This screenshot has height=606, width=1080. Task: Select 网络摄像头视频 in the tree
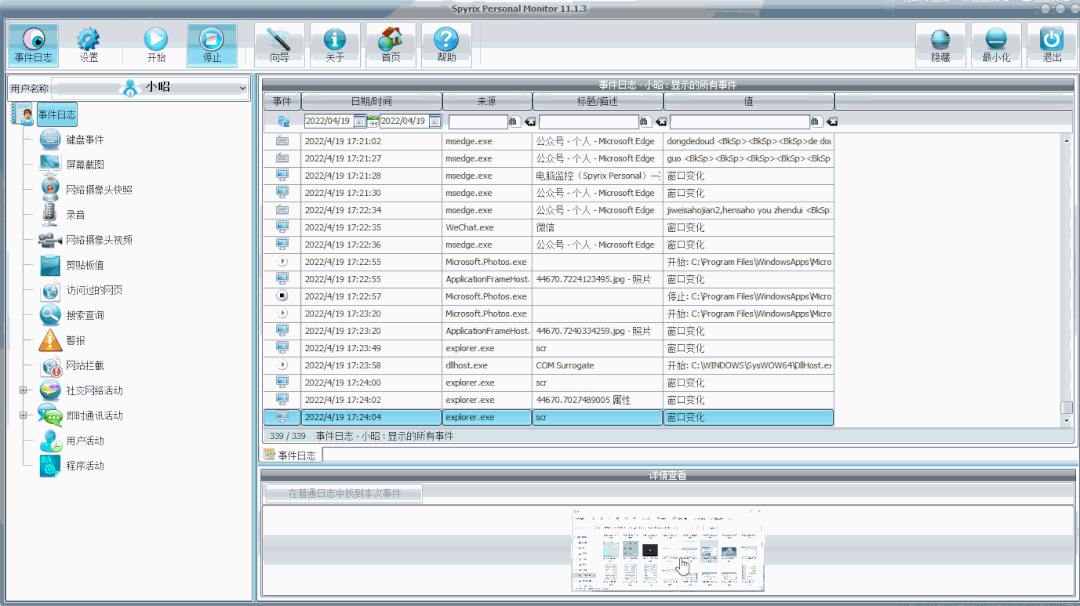pos(99,240)
